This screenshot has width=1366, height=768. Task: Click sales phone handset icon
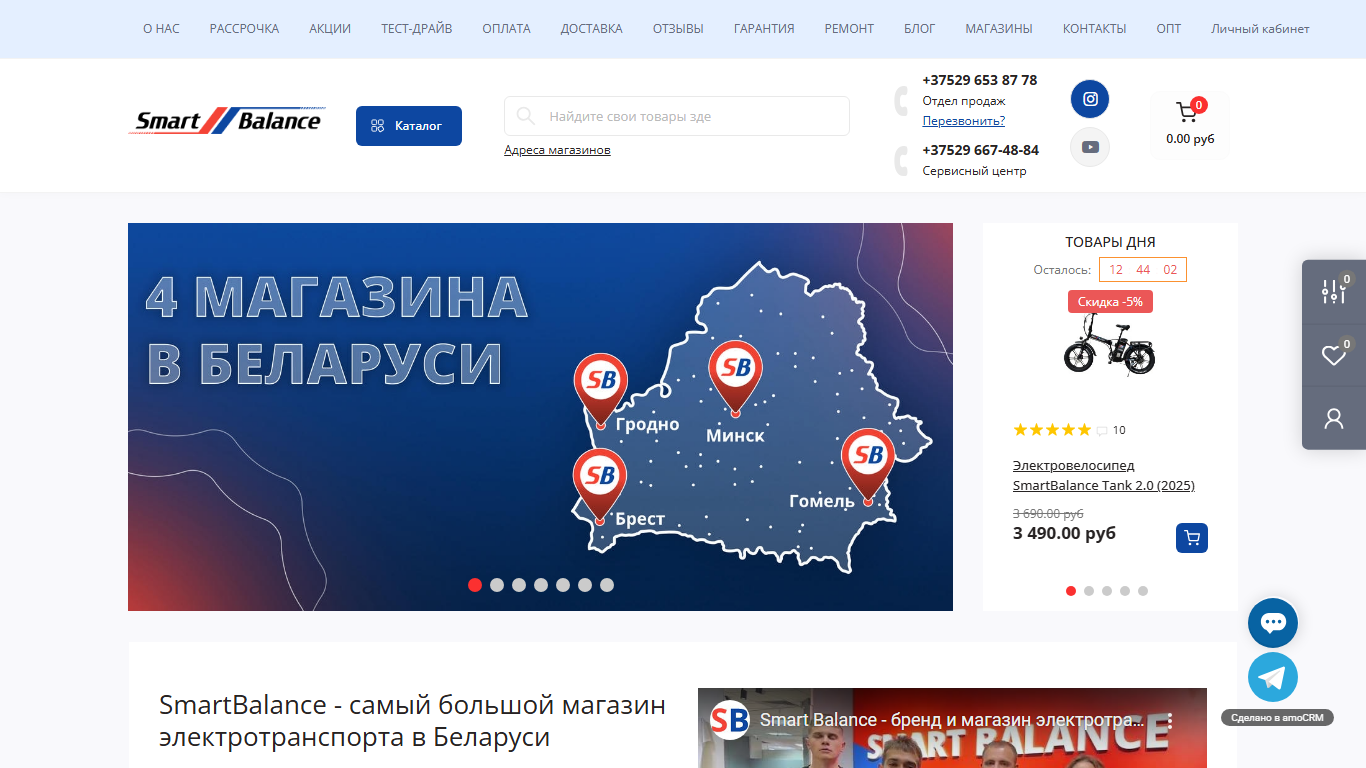coord(901,101)
